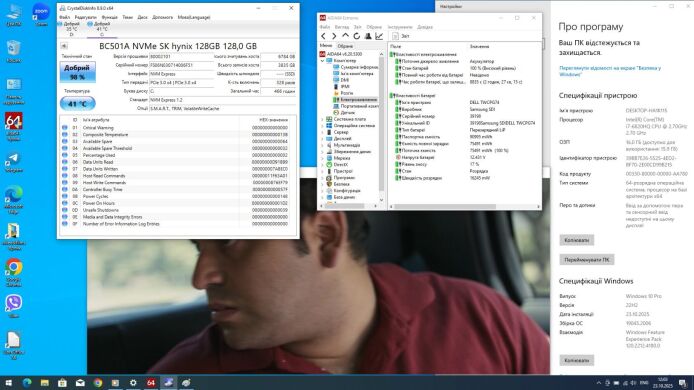Image resolution: width=694 pixels, height=390 pixels.
Task: Open Settings gear icon in taskbar
Action: [x=133, y=382]
